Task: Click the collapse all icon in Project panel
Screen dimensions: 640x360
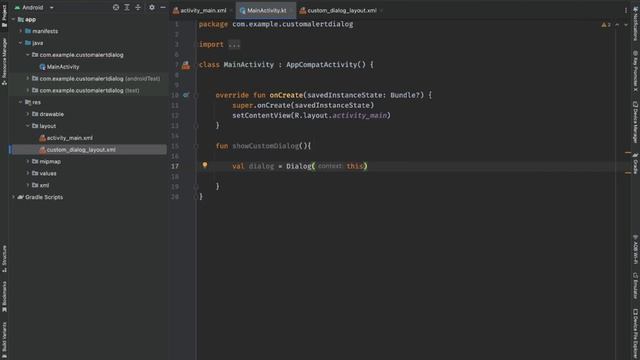Action: tap(138, 7)
